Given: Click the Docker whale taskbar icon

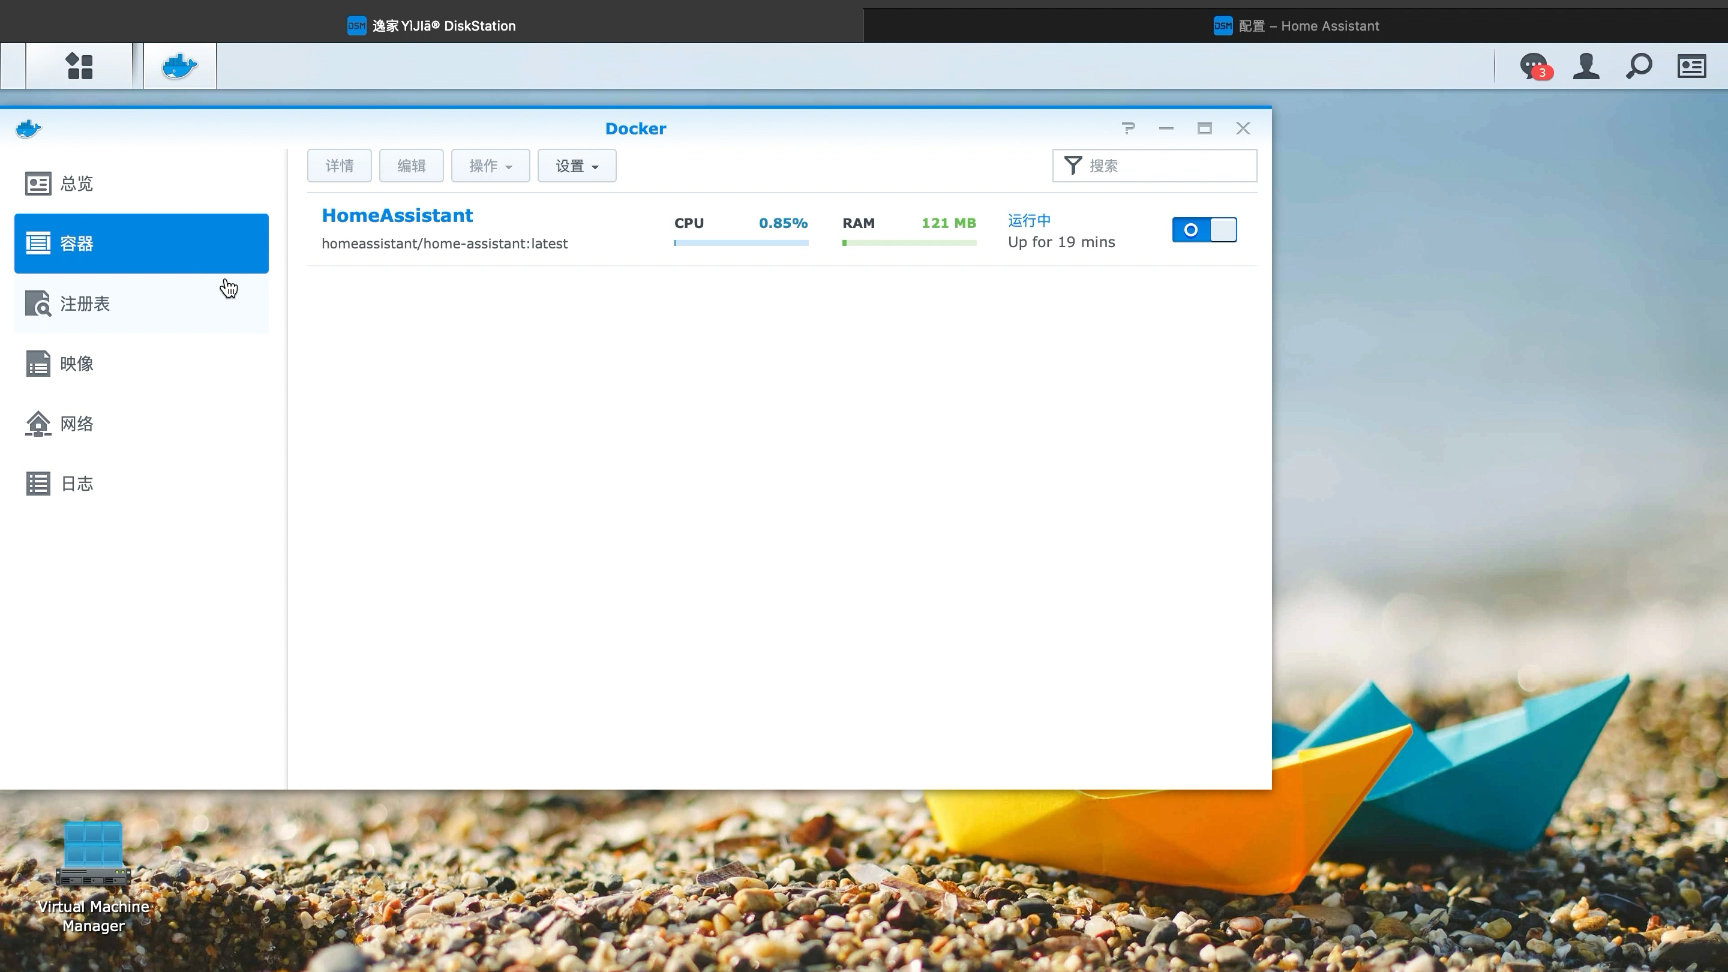Looking at the screenshot, I should tap(180, 66).
